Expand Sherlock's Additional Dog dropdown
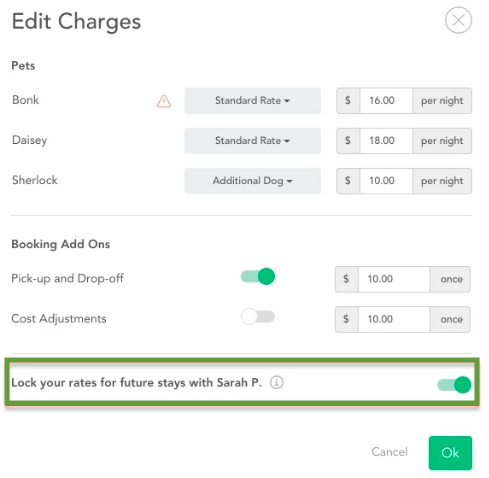This screenshot has height=478, width=489. (x=253, y=181)
